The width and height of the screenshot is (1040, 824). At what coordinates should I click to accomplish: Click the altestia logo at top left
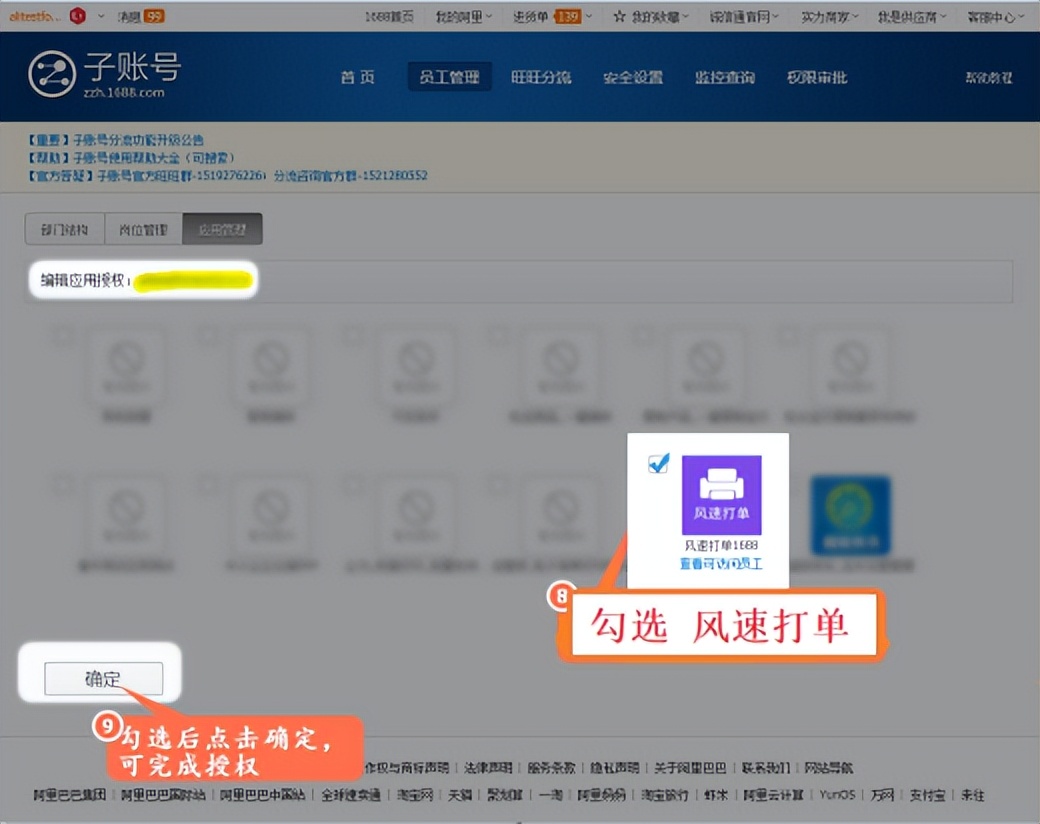[x=38, y=15]
